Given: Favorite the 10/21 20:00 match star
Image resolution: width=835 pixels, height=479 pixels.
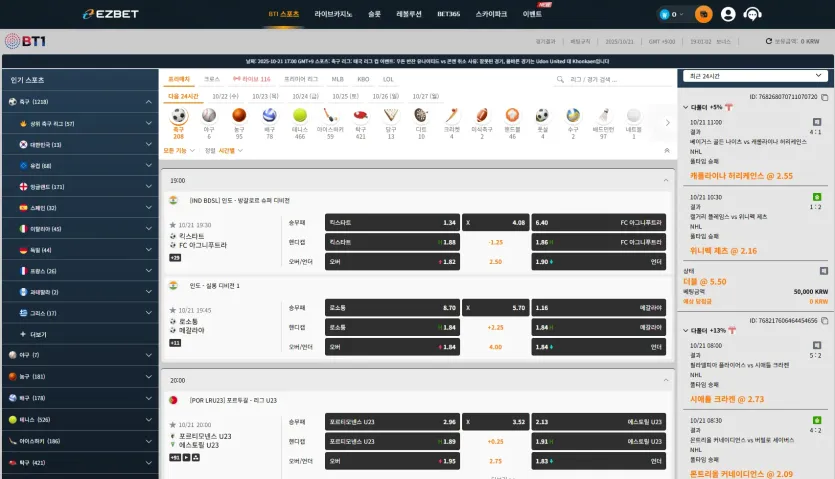Looking at the screenshot, I should pos(173,425).
